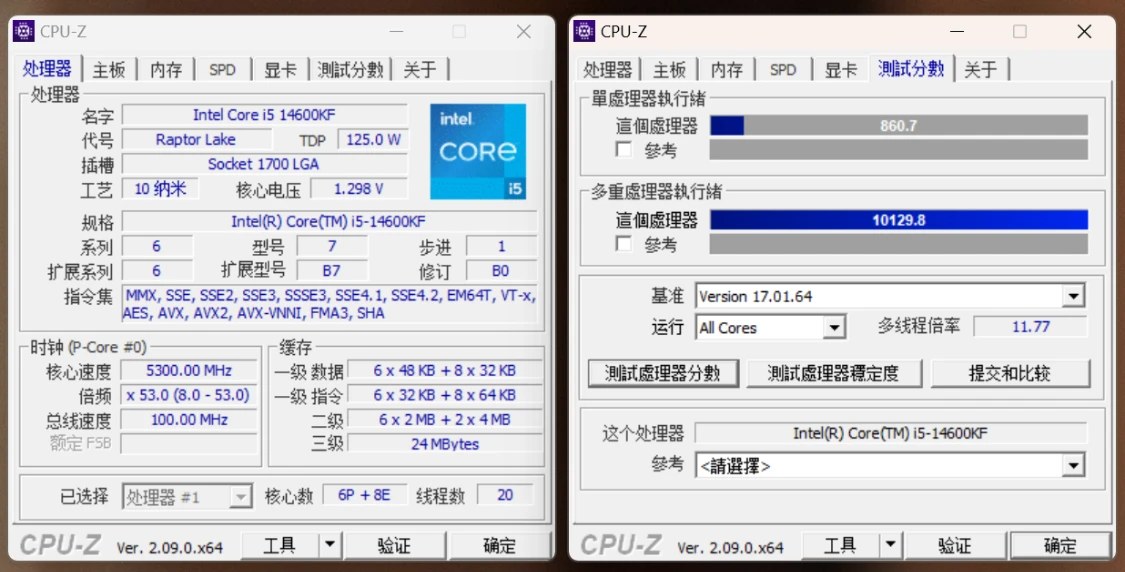Click 这个处理器 field Intel(R) Core(TM) i5-14600KF in right window

point(890,433)
